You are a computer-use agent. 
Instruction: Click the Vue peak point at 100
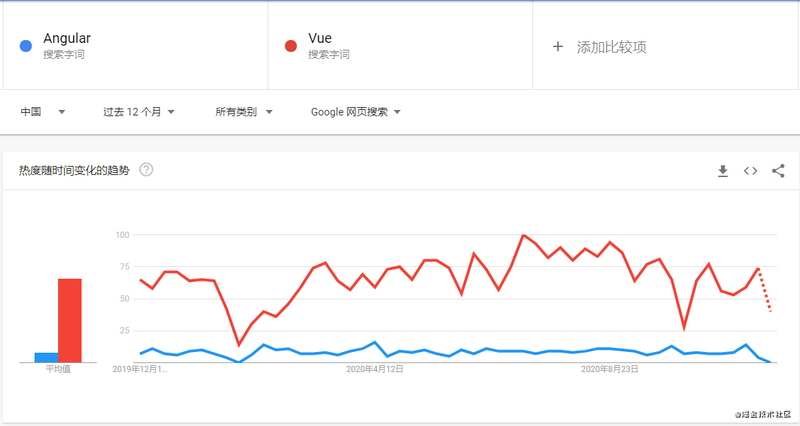[523, 235]
